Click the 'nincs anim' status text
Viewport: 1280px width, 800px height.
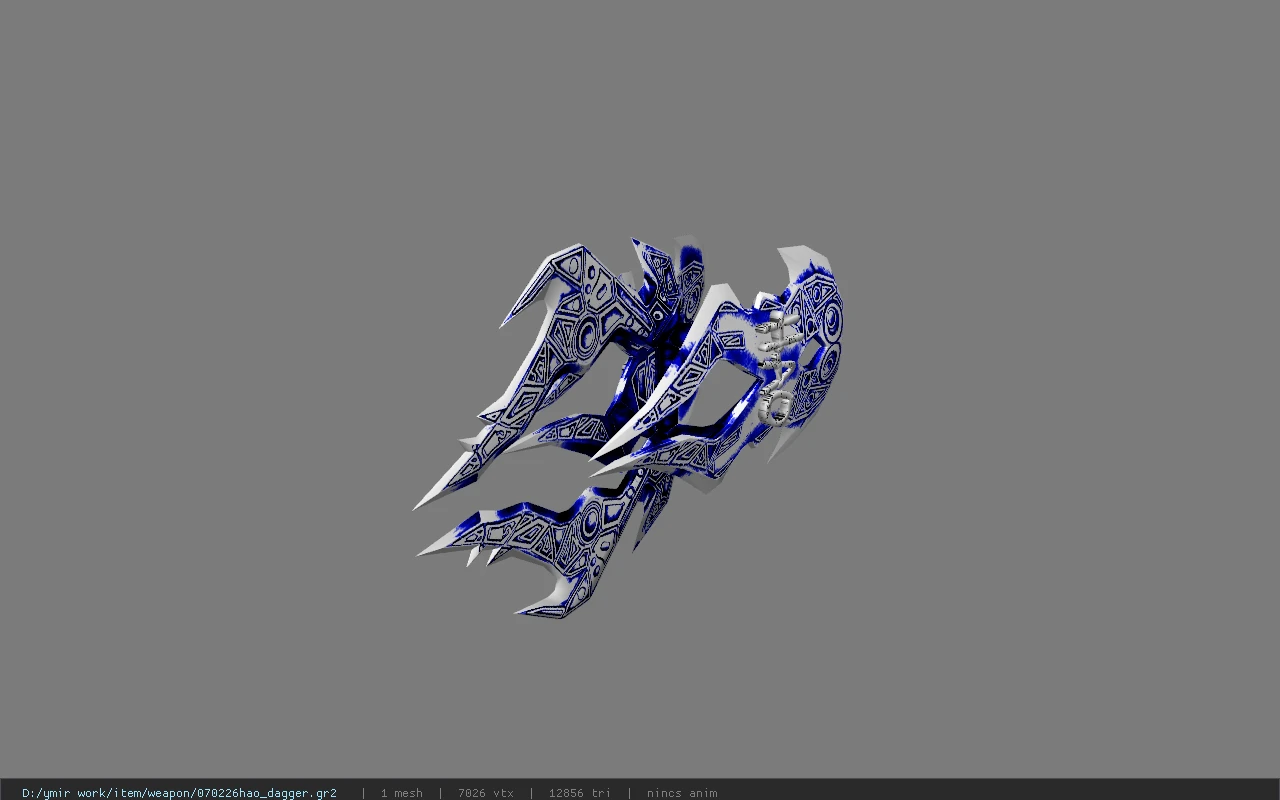682,793
